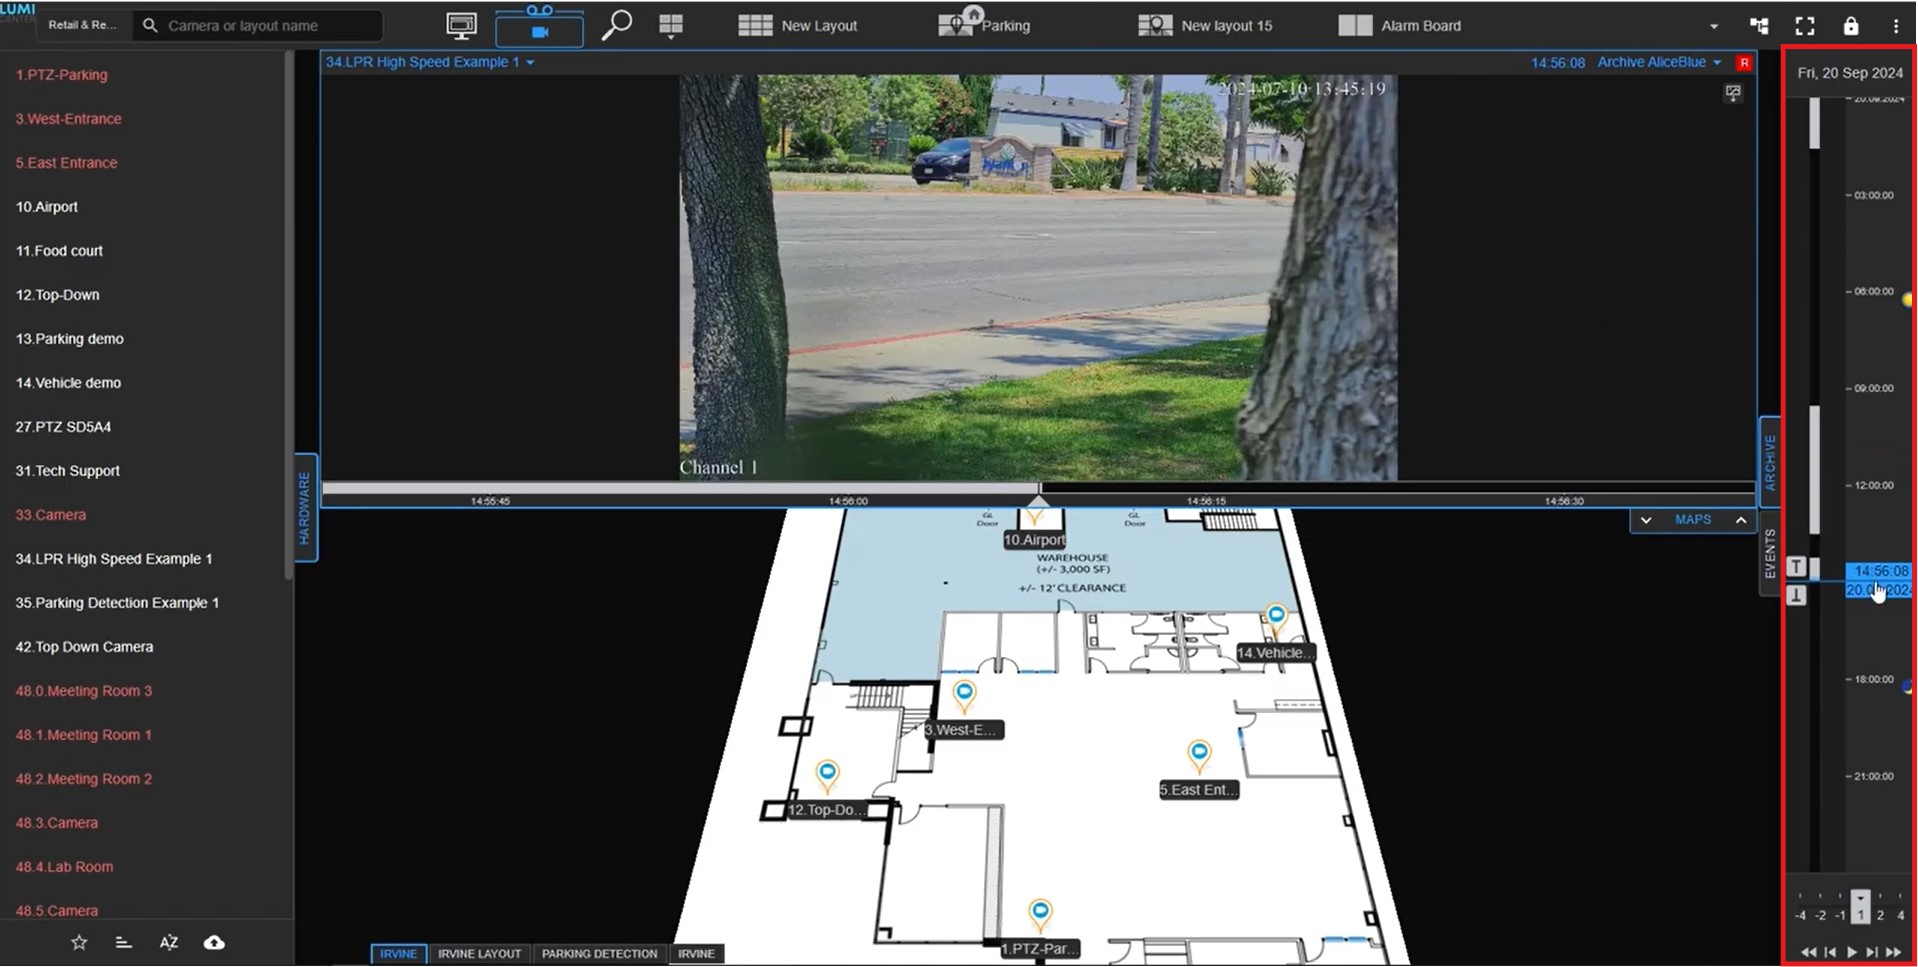Toggle the red R recording indicator

point(1744,63)
